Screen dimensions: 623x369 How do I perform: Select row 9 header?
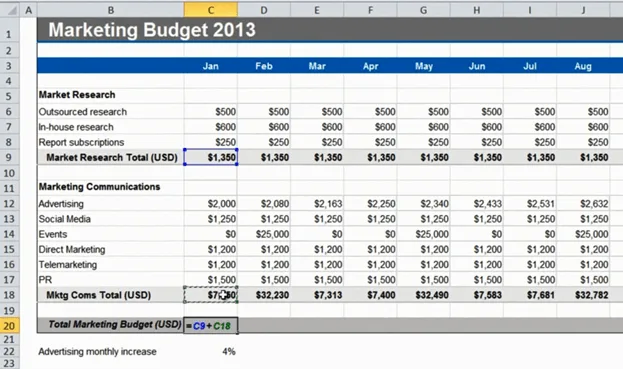9,158
